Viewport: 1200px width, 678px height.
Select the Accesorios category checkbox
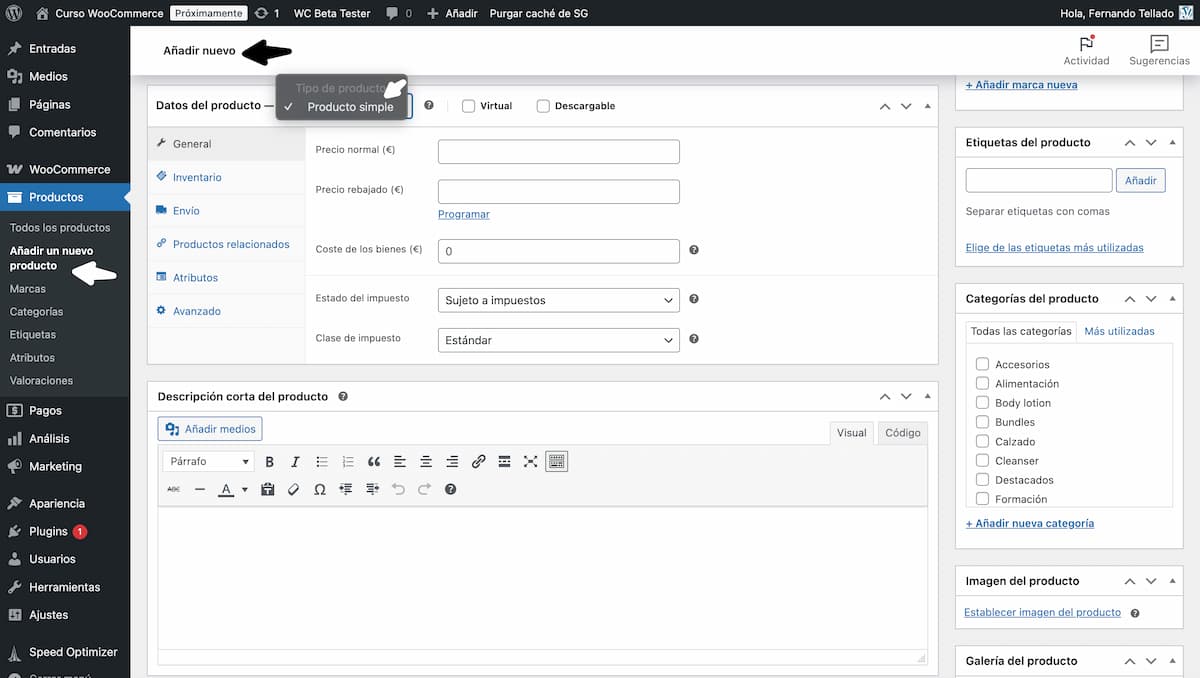tap(981, 364)
